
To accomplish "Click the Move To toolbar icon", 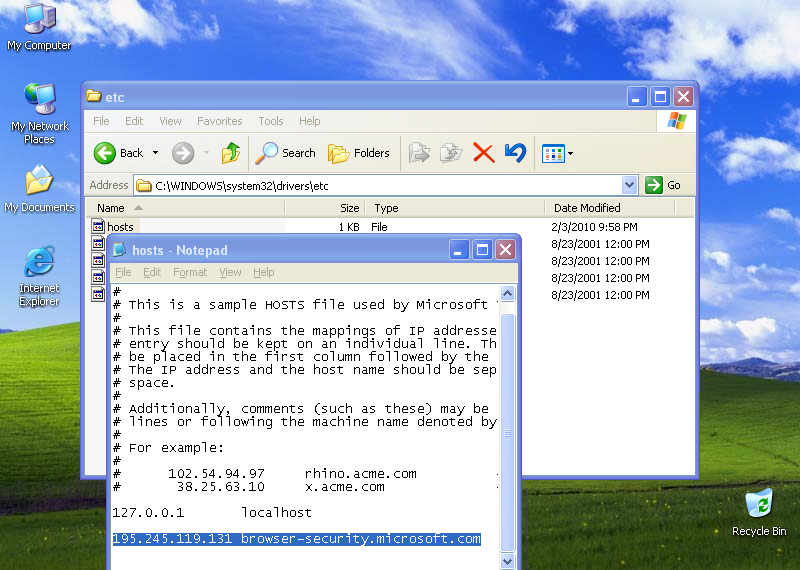I will (x=419, y=153).
